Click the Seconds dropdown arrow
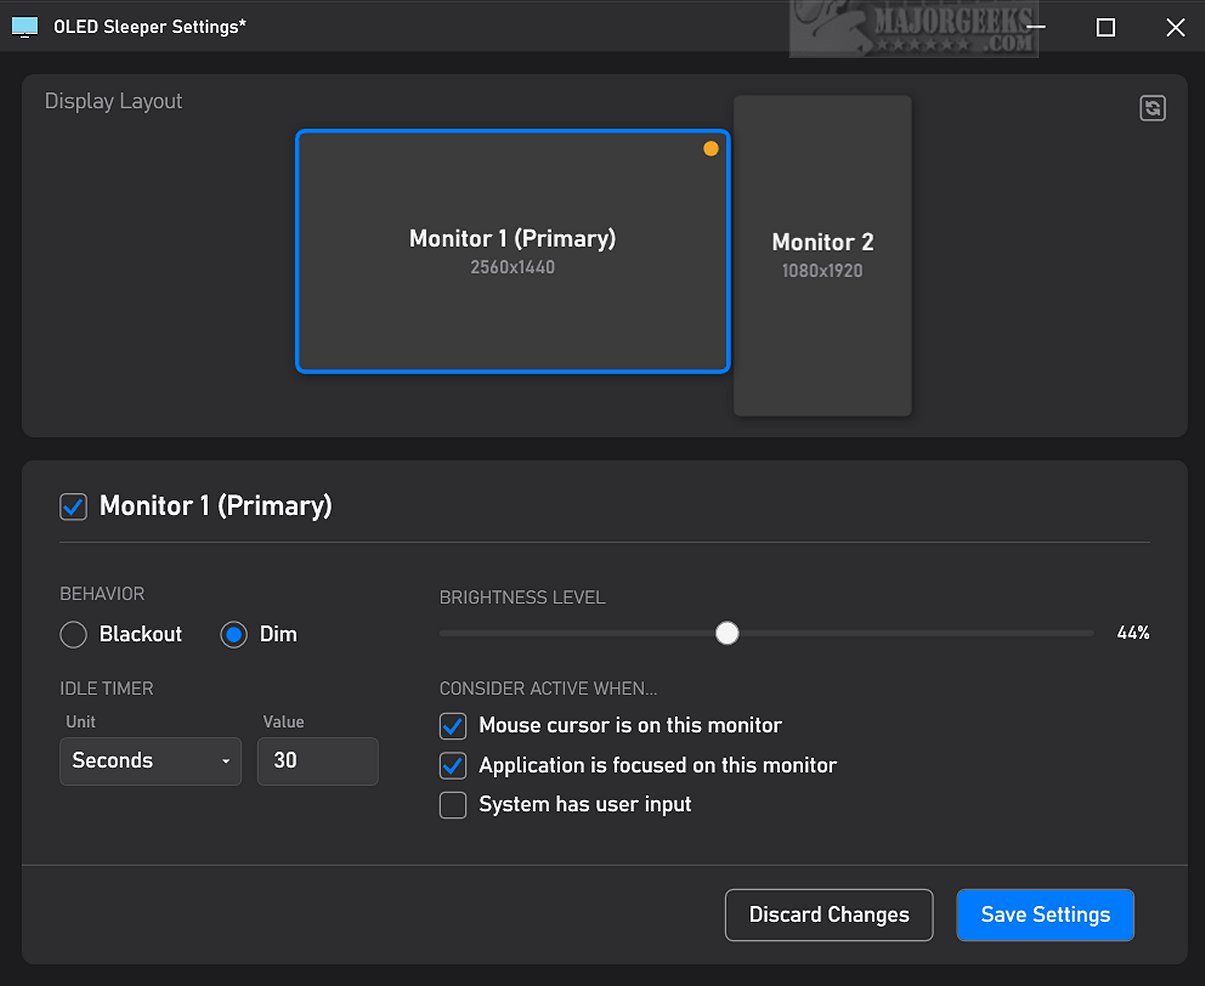 tap(226, 762)
